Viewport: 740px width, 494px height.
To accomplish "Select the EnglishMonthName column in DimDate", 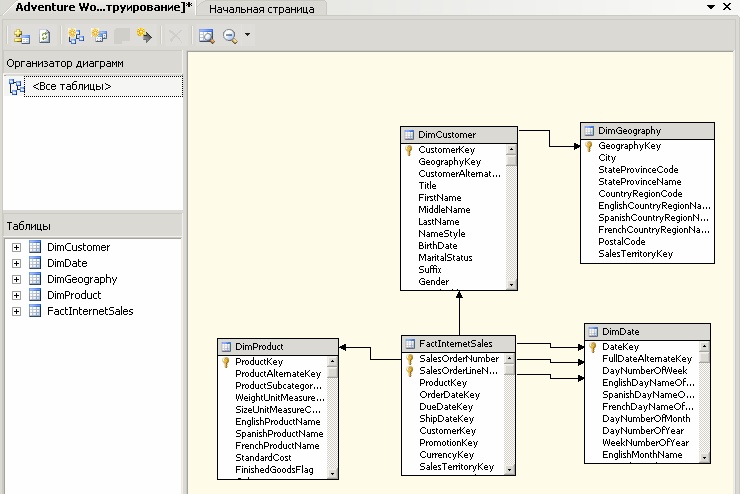I will pos(642,455).
